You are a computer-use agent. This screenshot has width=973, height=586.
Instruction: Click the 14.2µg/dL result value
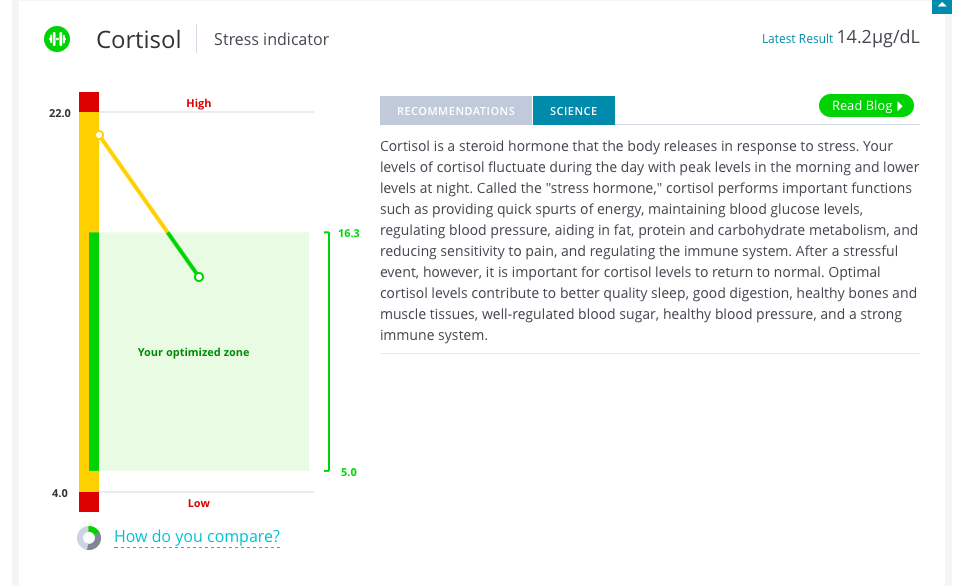click(878, 38)
